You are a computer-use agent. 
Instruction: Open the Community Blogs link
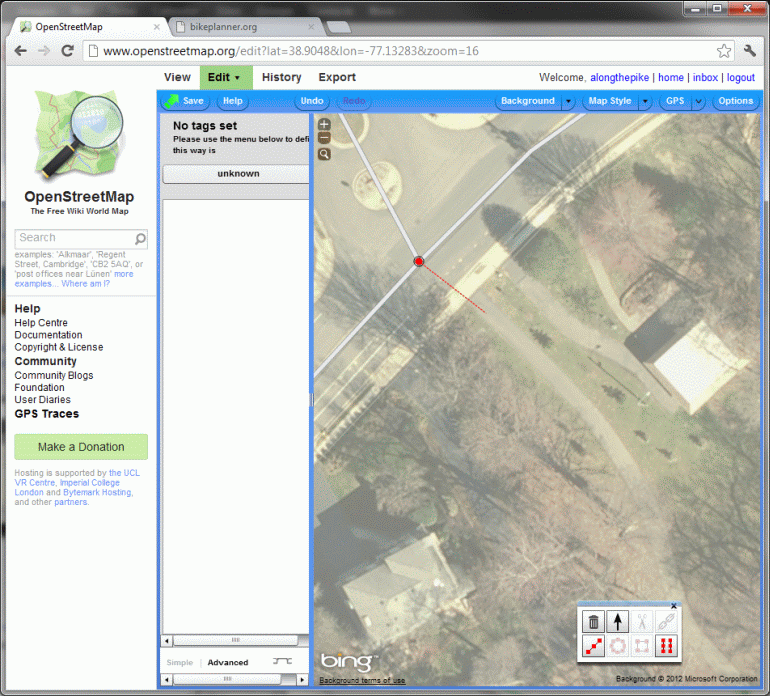click(x=54, y=375)
